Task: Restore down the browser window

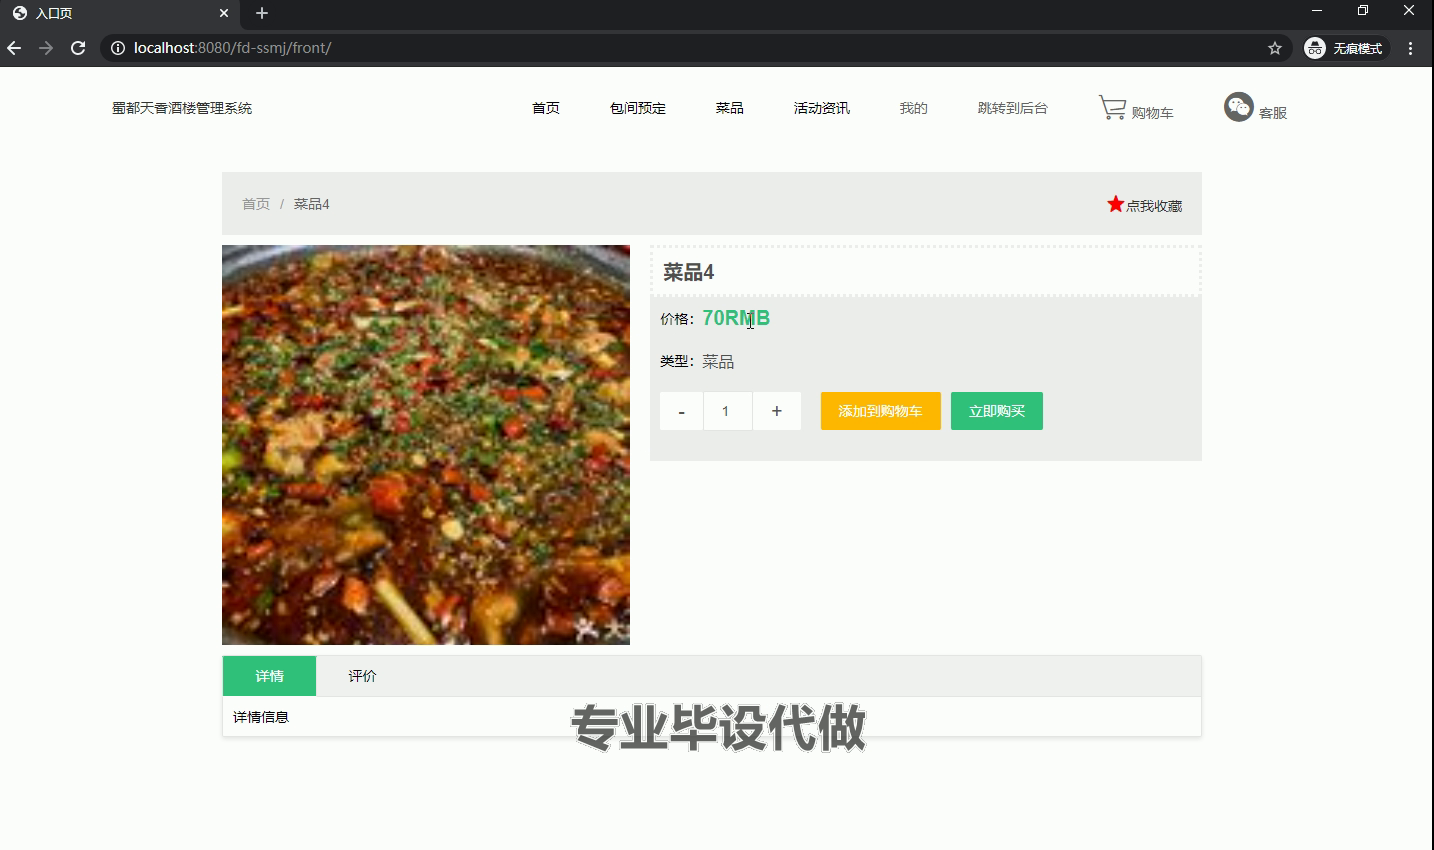Action: click(x=1363, y=11)
